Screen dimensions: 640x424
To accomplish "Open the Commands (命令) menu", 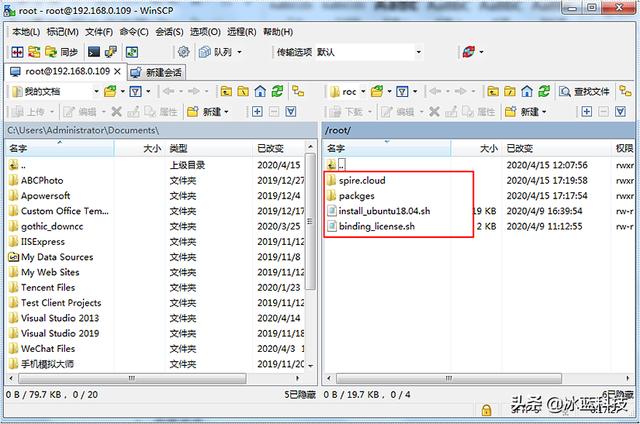I will coord(134,31).
